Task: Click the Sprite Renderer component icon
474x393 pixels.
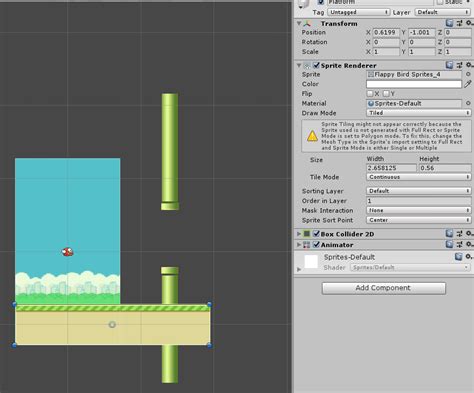Action: [307, 65]
